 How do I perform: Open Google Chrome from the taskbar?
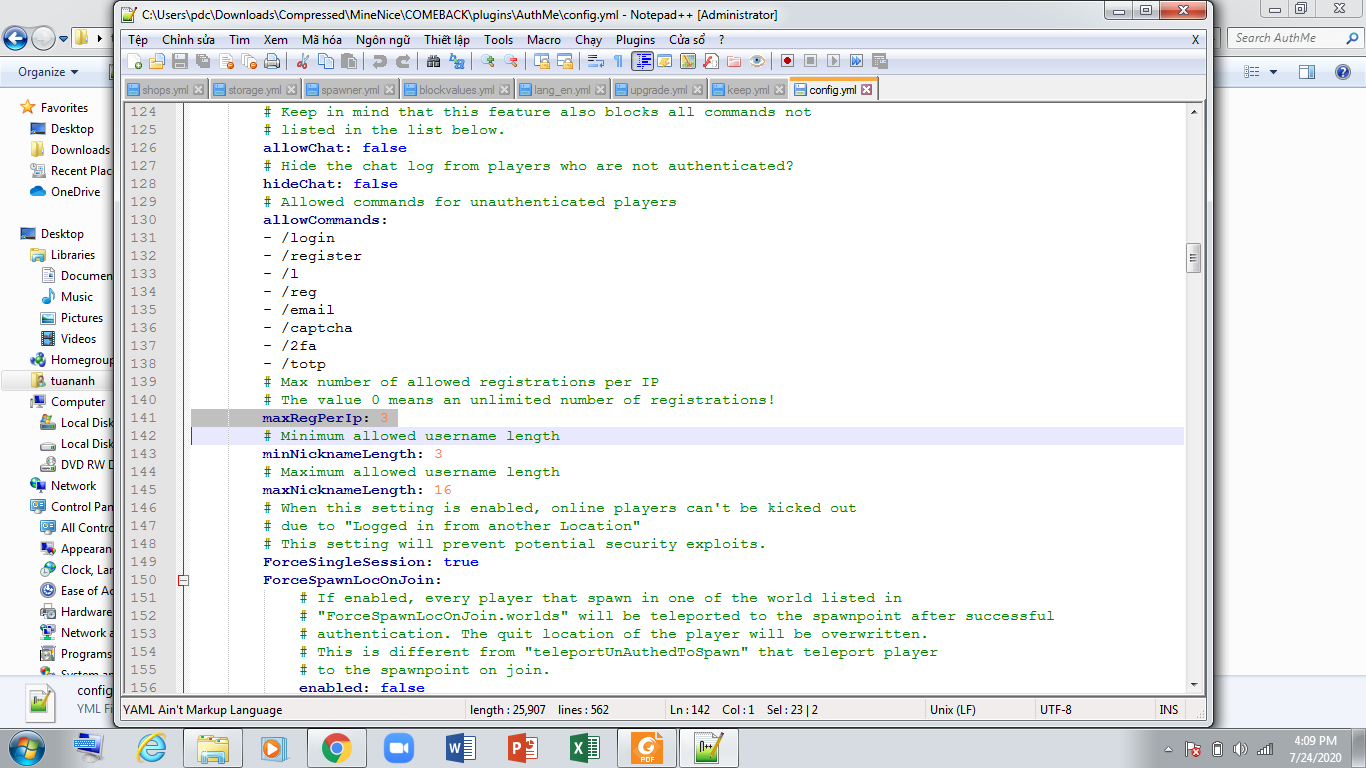(336, 748)
